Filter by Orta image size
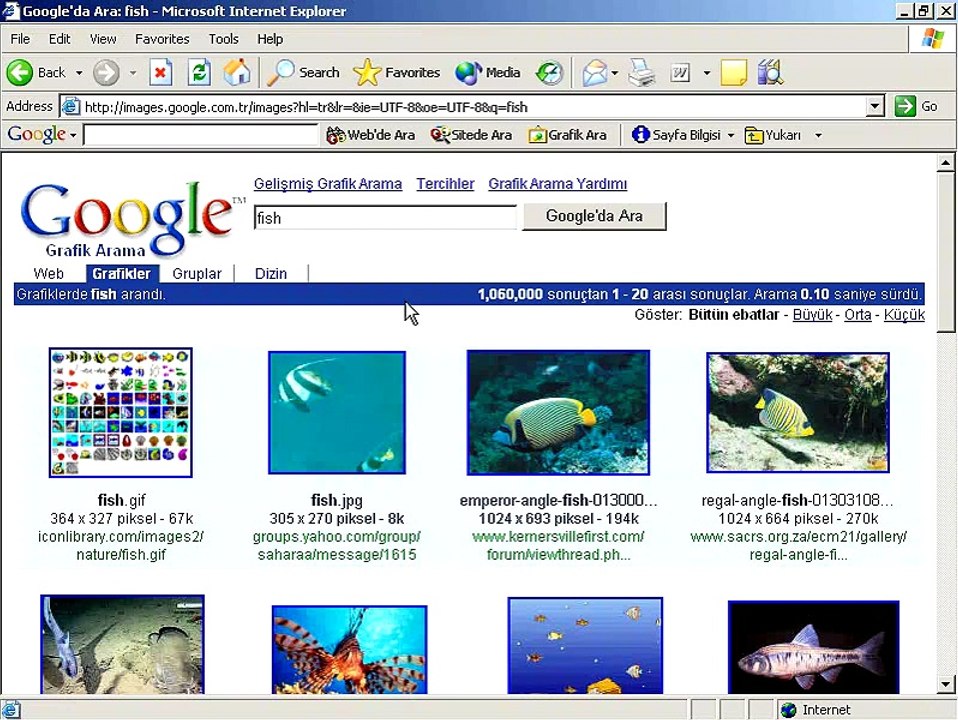 (857, 315)
